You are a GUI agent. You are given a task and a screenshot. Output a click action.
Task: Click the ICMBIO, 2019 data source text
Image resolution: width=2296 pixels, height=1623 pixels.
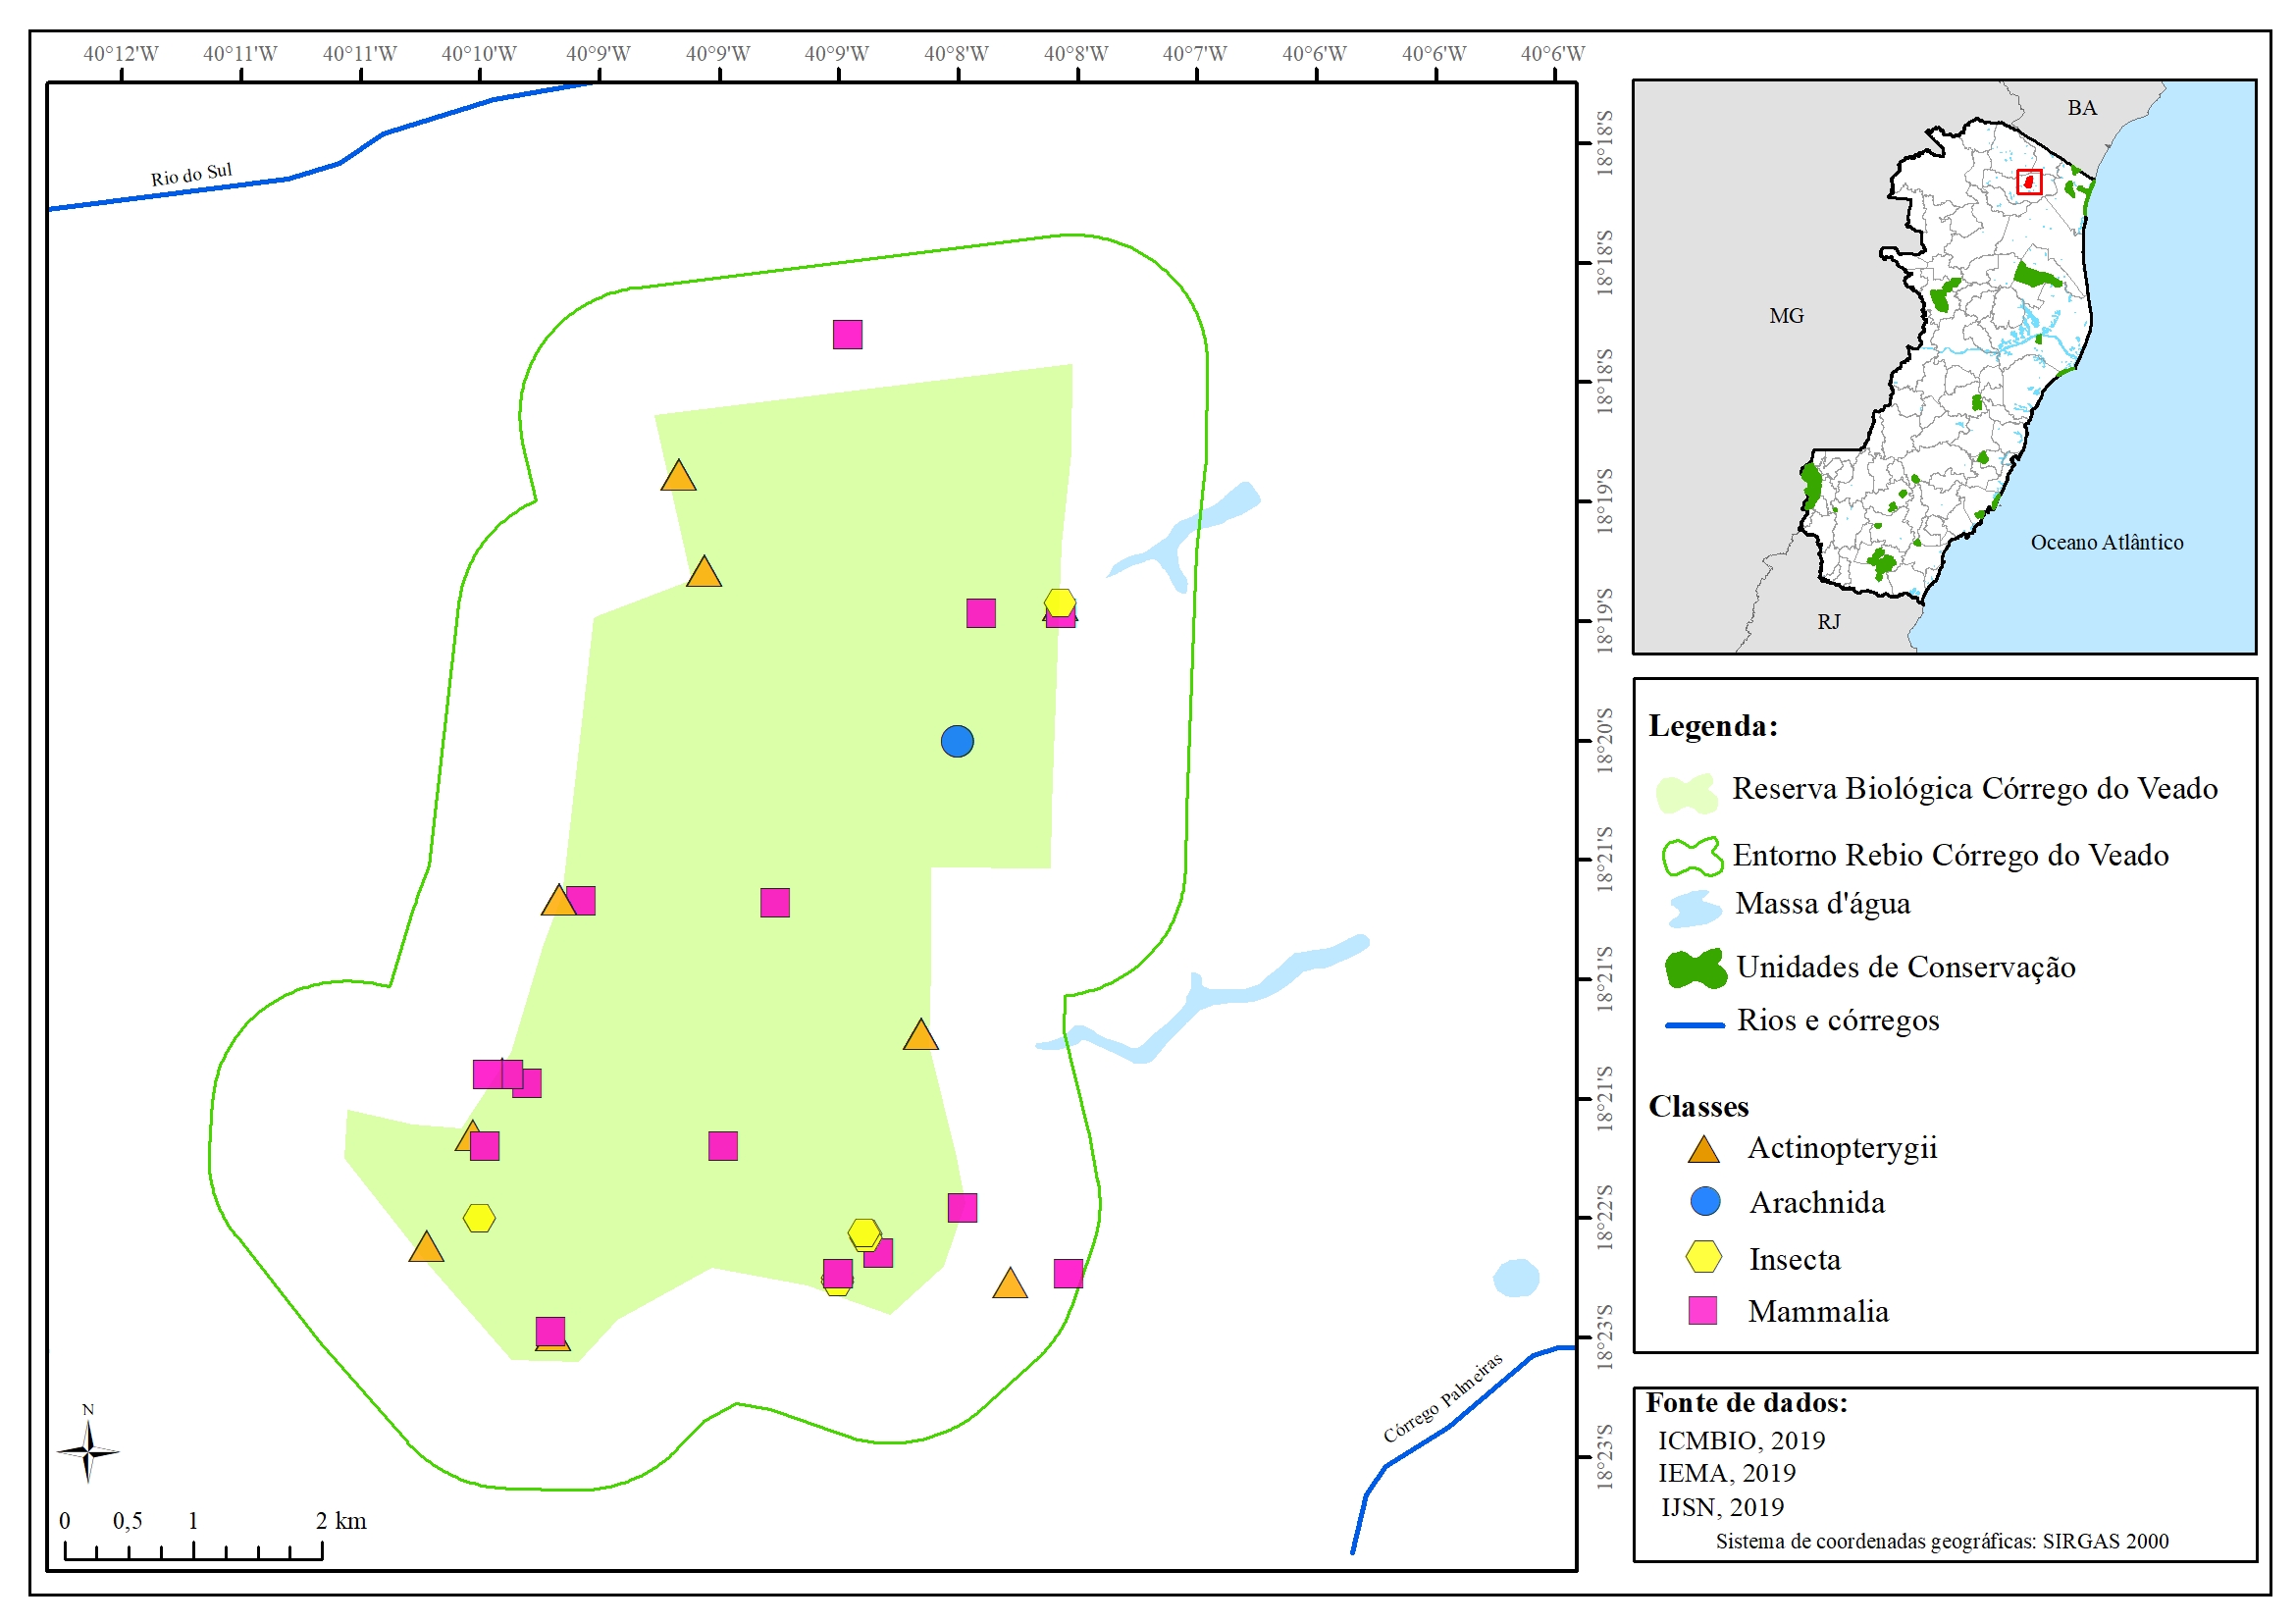point(1740,1440)
